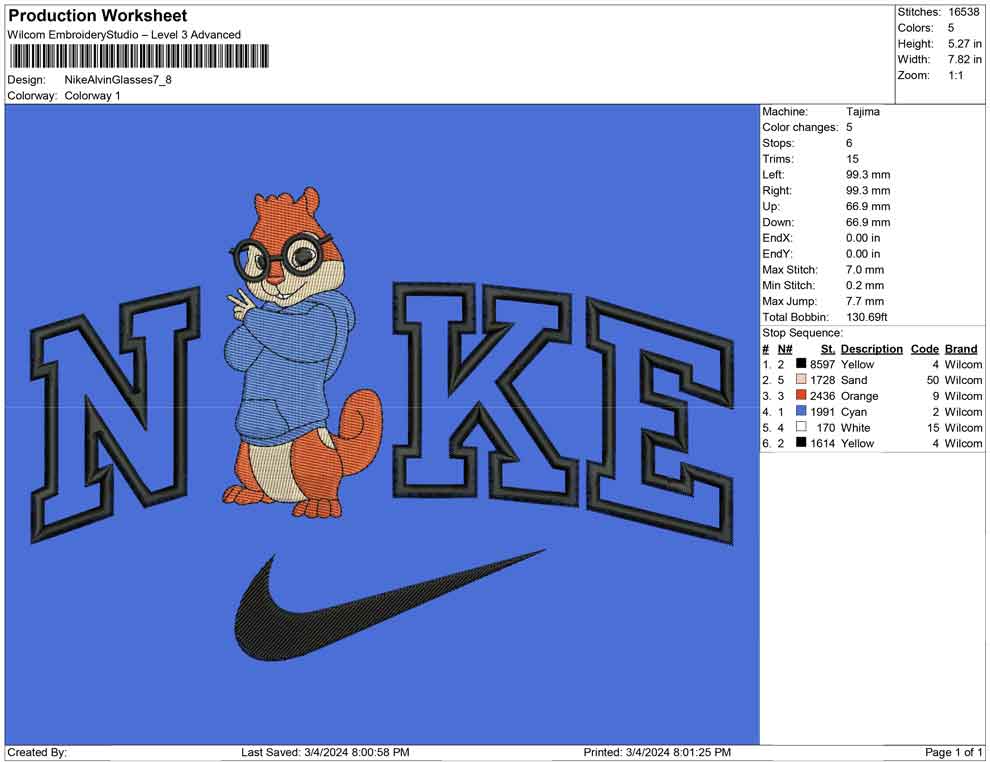Click design name 'NikeAlvinGlasses7_8'
990x762 pixels.
coord(118,80)
